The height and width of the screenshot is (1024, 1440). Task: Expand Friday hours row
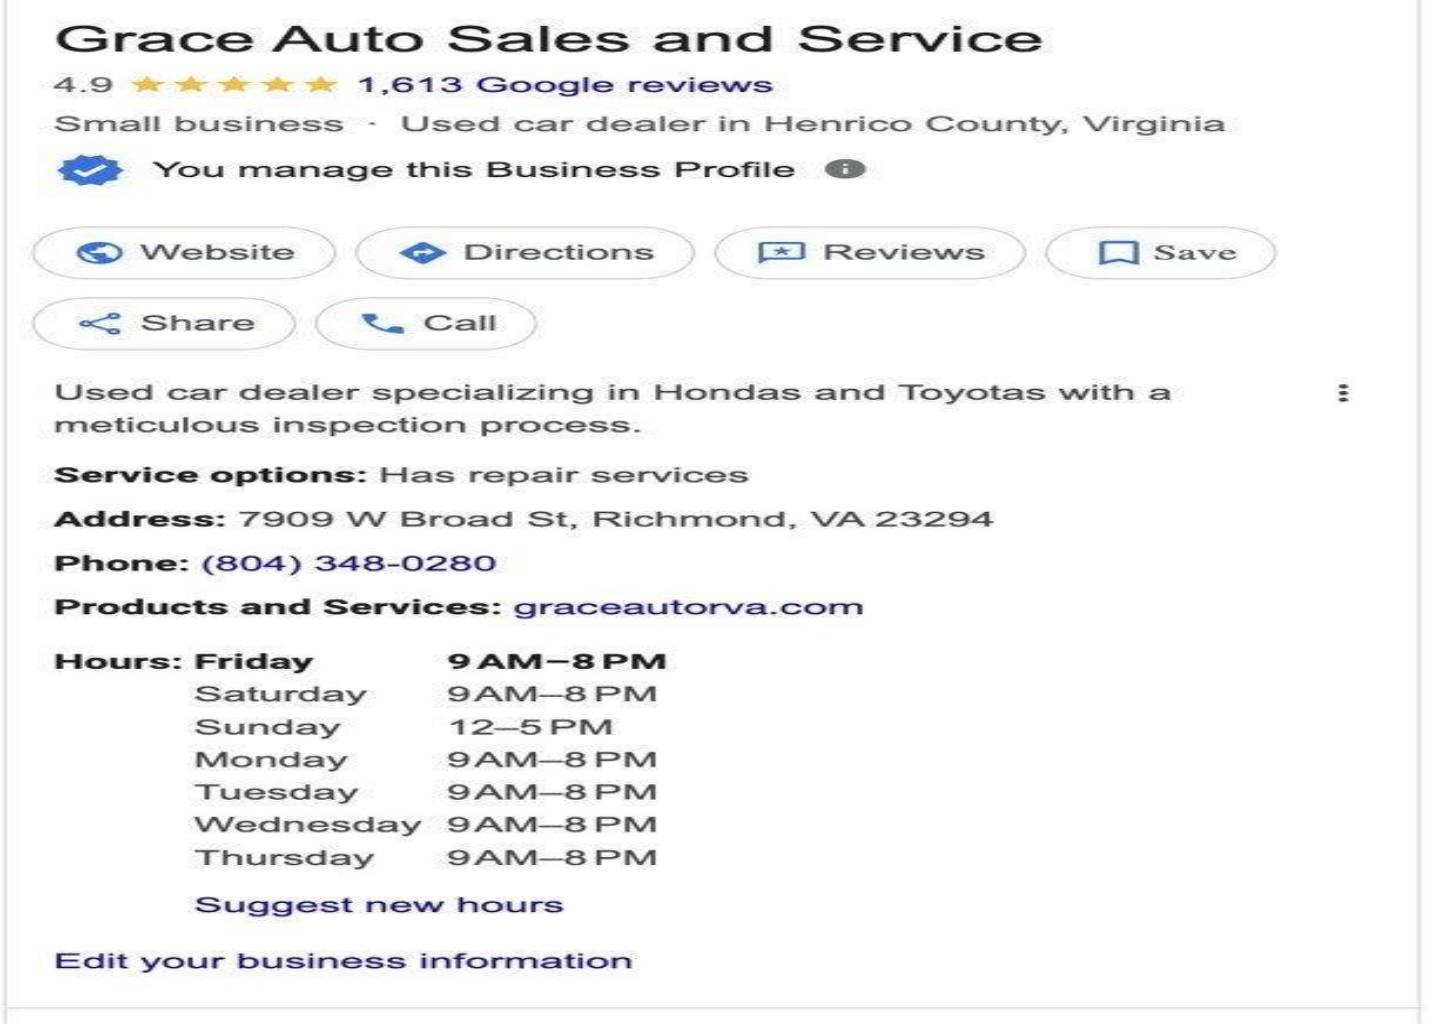coord(360,661)
